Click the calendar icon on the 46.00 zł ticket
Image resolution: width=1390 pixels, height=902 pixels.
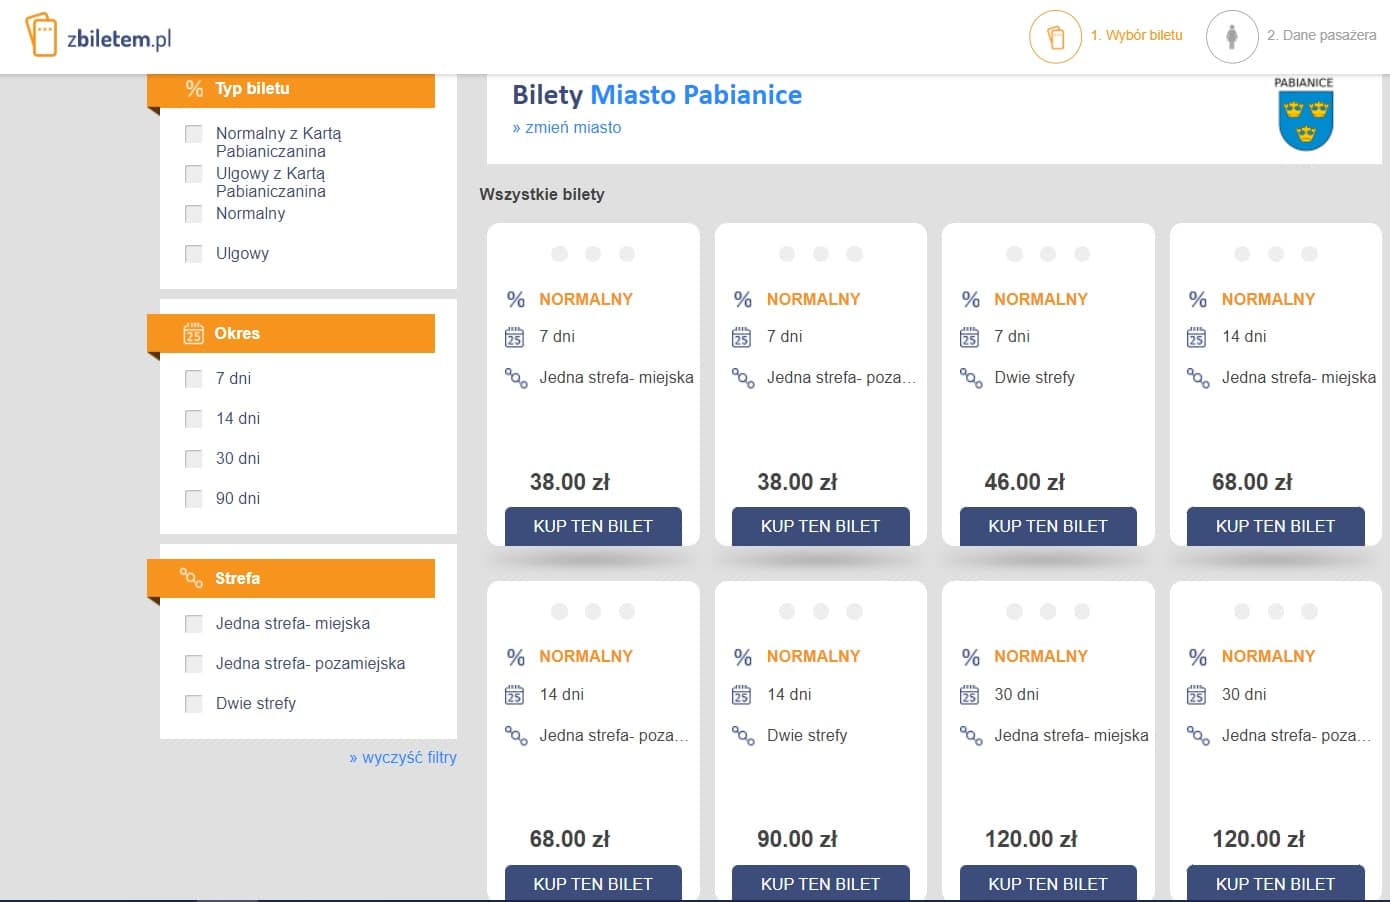tap(969, 337)
